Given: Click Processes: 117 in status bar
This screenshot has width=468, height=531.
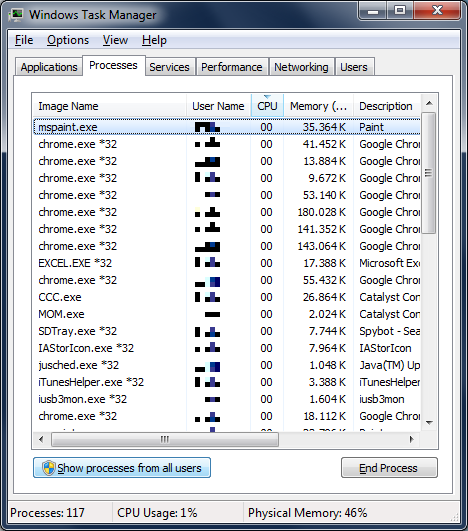Looking at the screenshot, I should 47,512.
